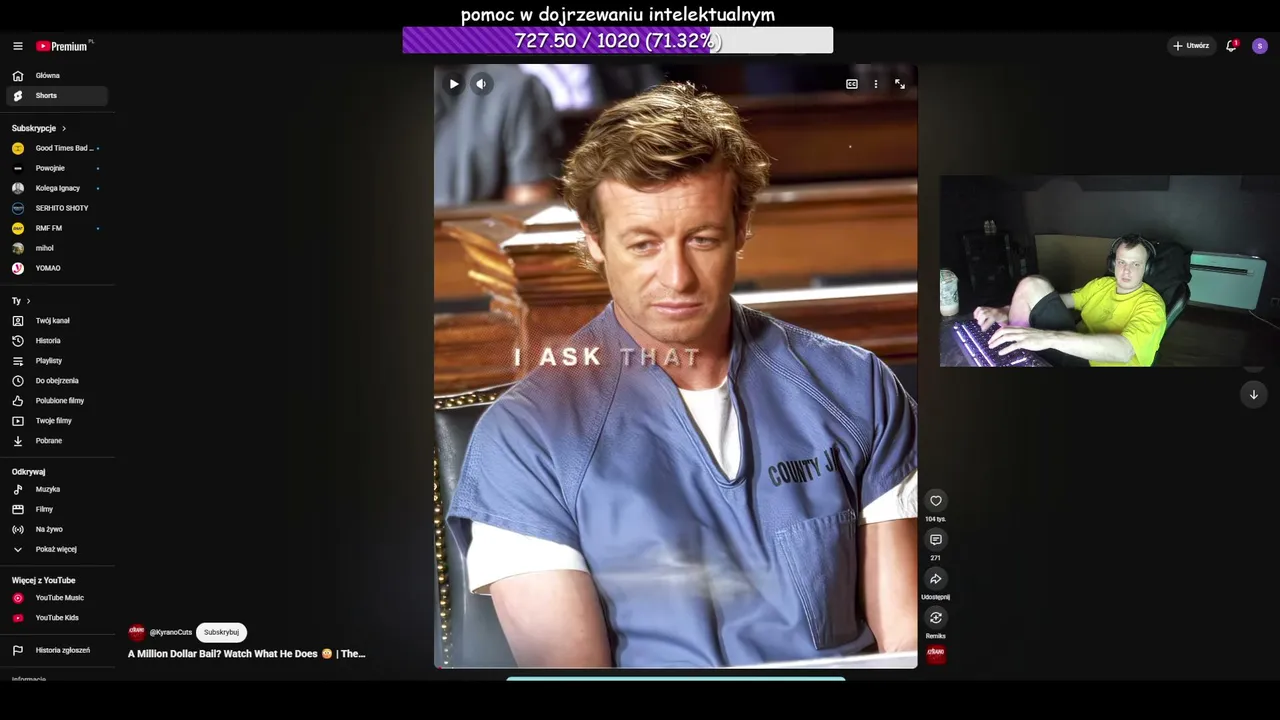
Task: Browse Na żywo live streams
Action: (x=57, y=529)
